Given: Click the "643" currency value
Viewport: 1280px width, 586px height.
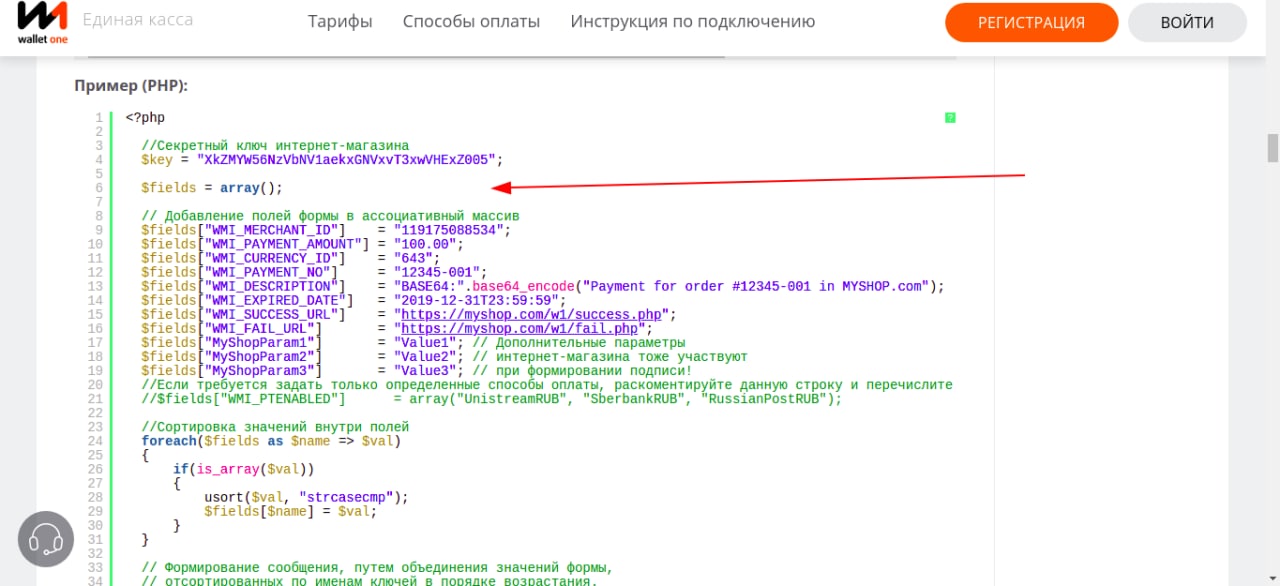Looking at the screenshot, I should 413,258.
